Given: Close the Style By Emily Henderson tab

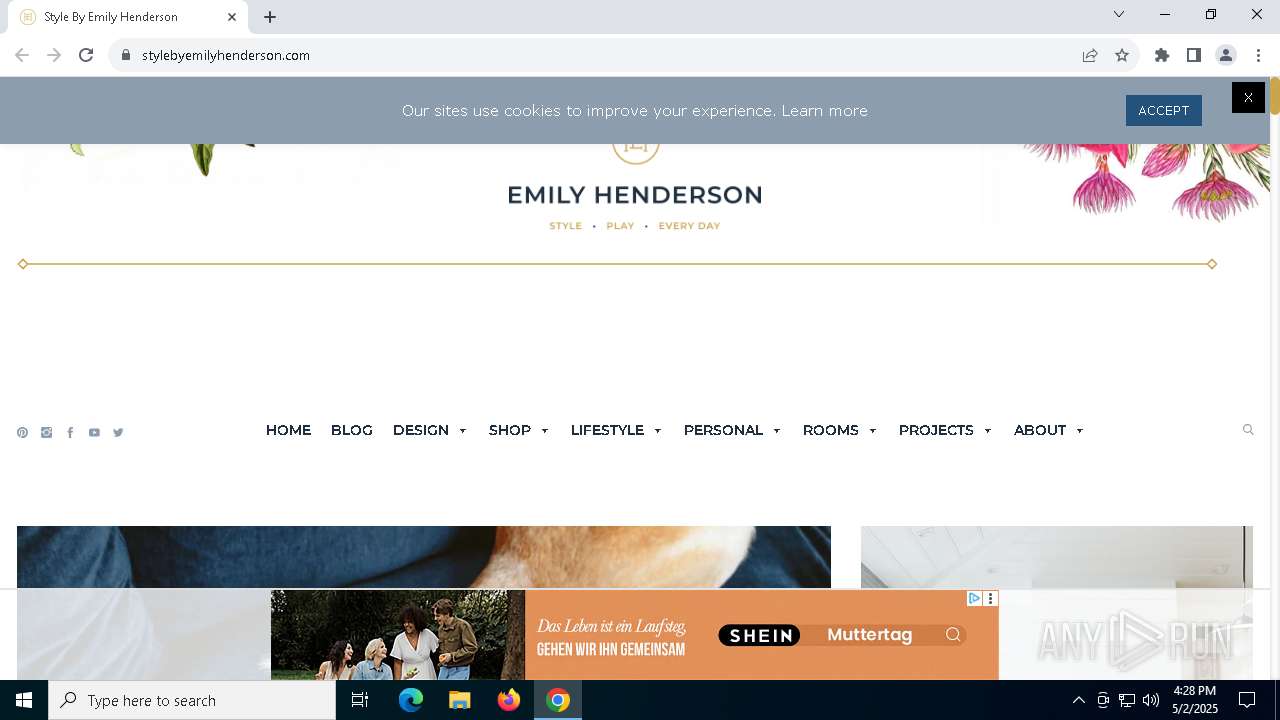Looking at the screenshot, I should coord(232,17).
